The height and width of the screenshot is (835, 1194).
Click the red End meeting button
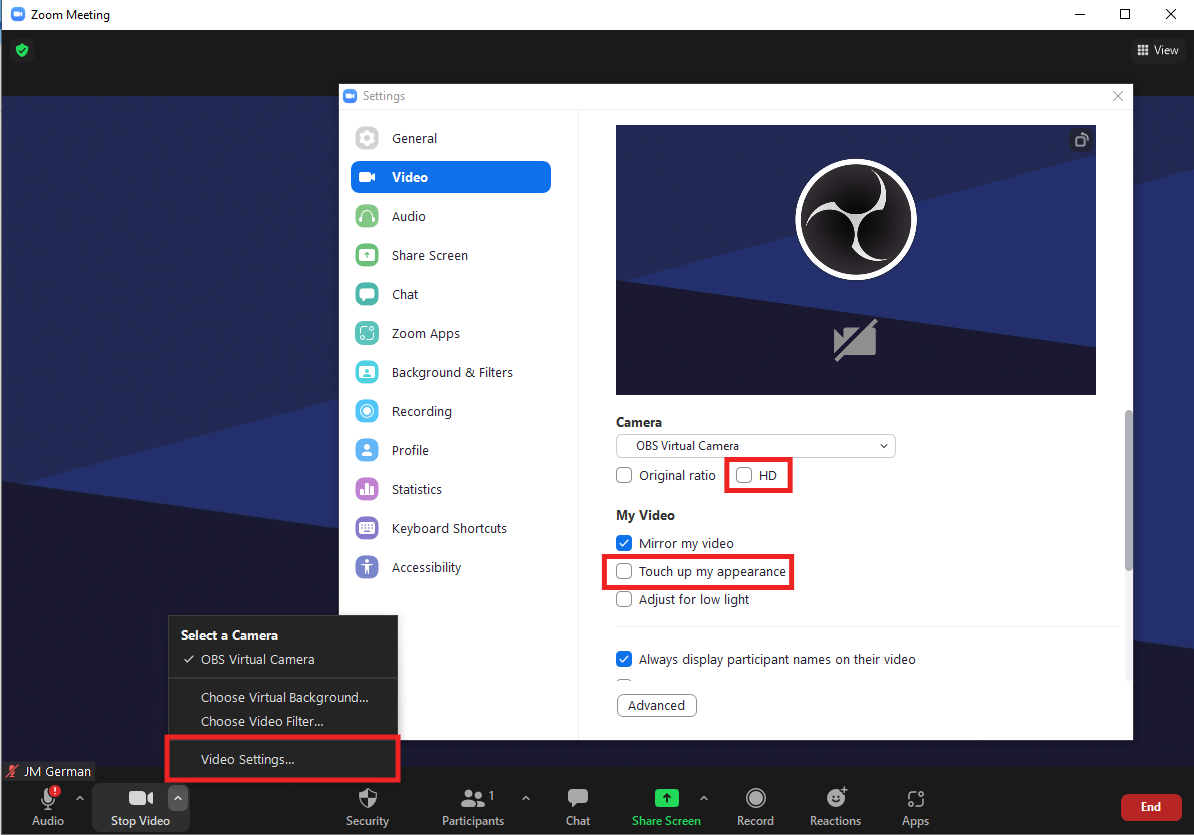[x=1151, y=807]
